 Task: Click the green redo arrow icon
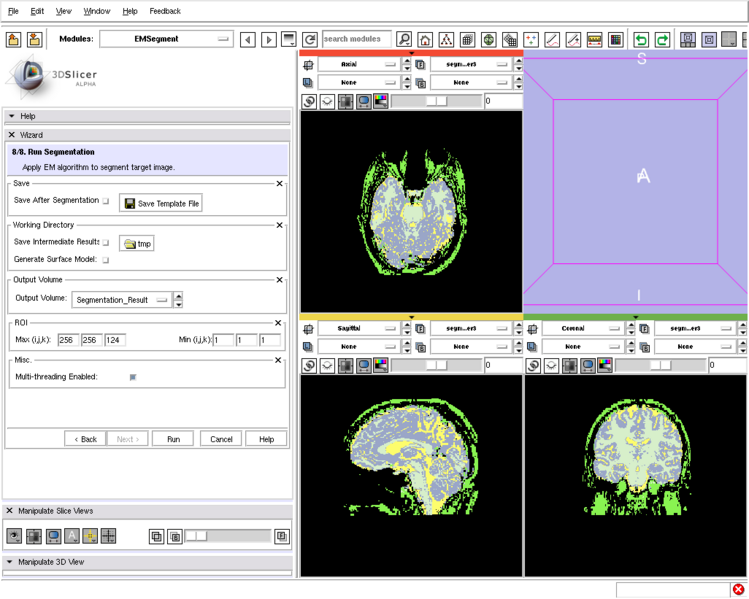[x=662, y=40]
